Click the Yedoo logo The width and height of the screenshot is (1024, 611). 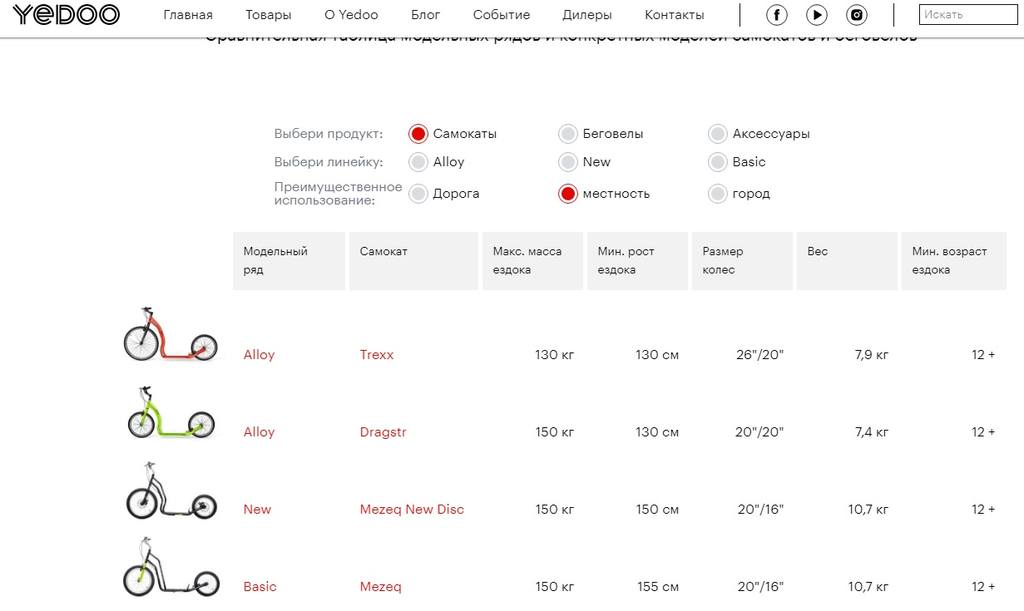(x=66, y=14)
